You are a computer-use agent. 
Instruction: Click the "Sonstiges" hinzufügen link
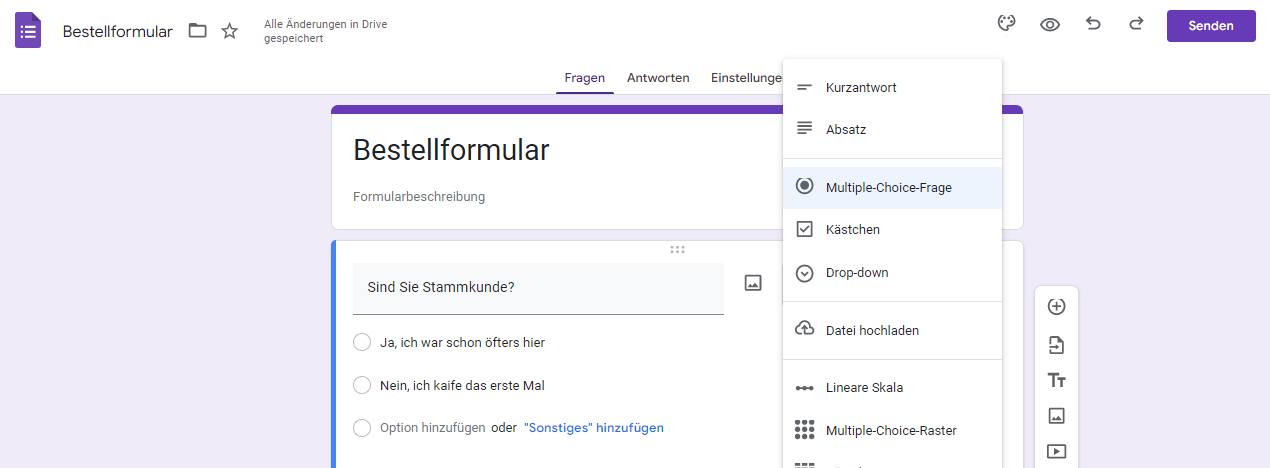[x=593, y=428]
